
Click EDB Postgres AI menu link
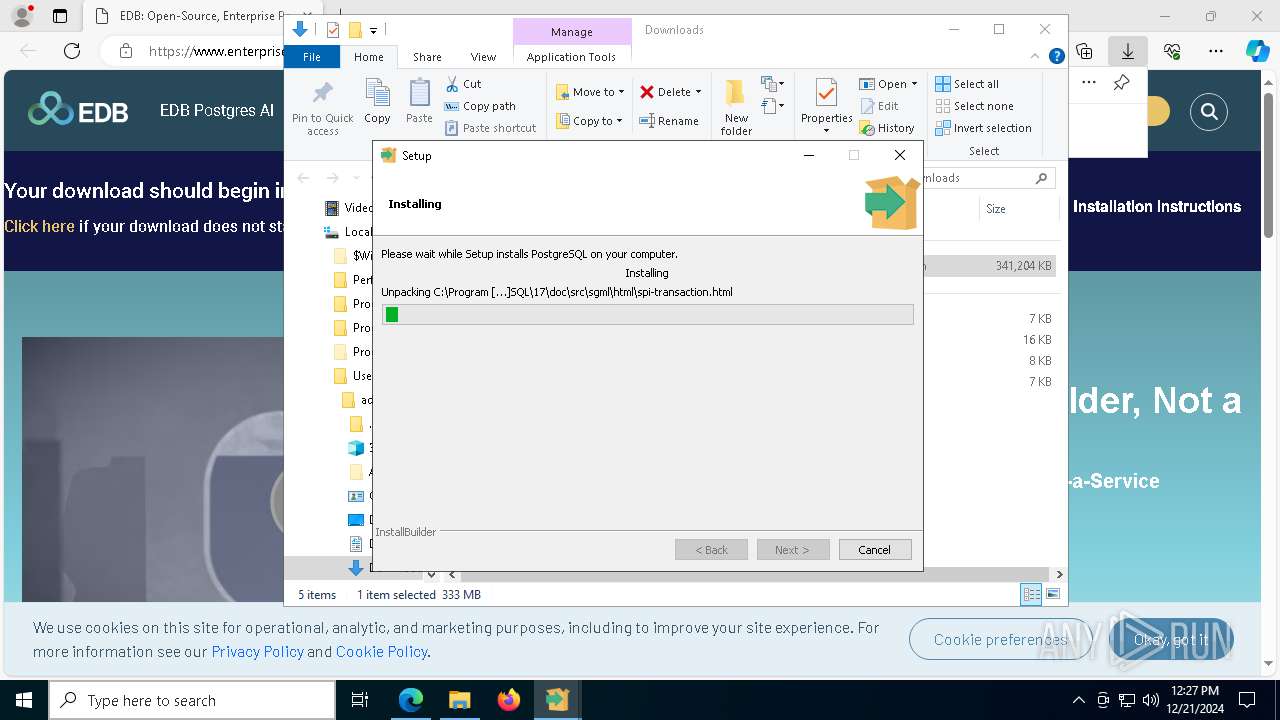(x=217, y=110)
